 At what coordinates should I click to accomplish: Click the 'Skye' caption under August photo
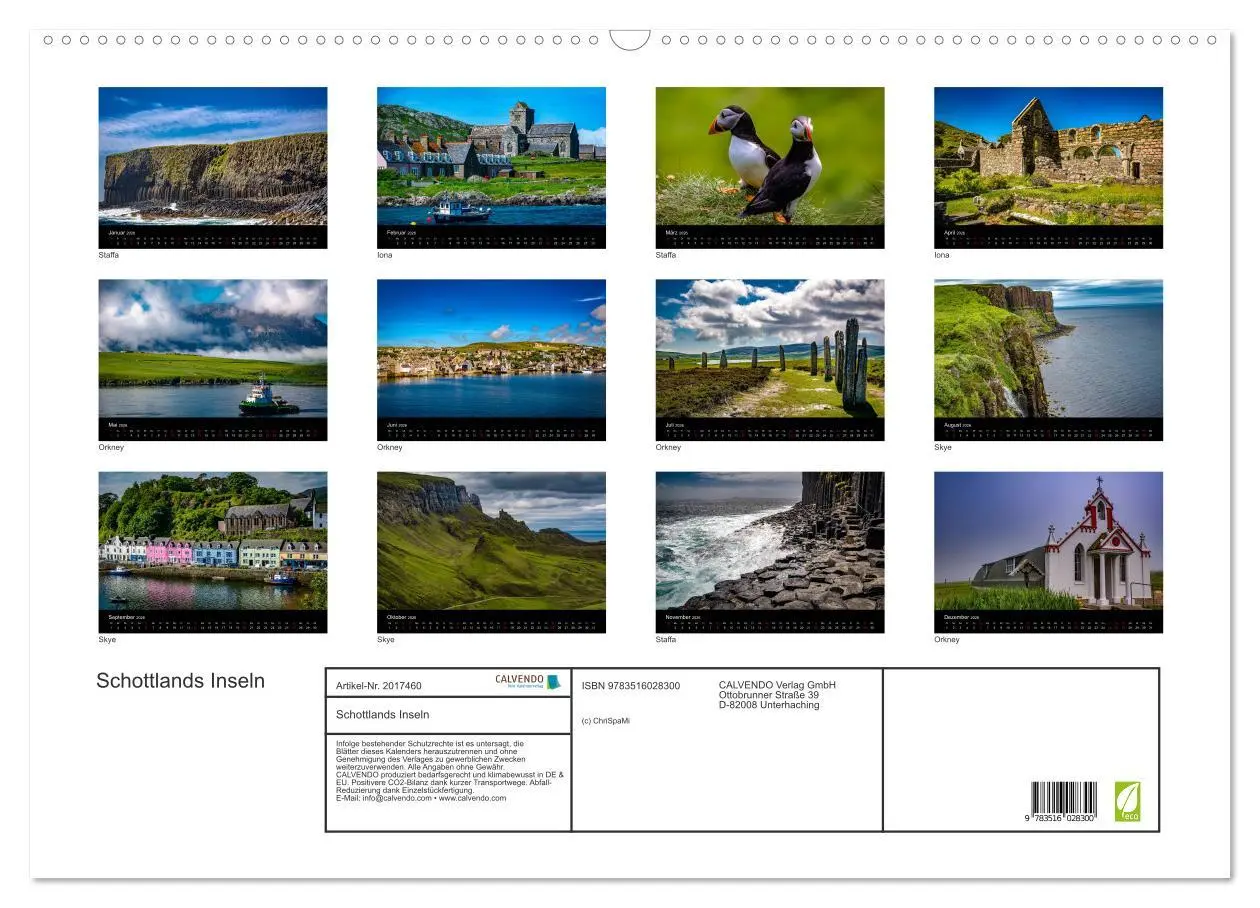(943, 447)
